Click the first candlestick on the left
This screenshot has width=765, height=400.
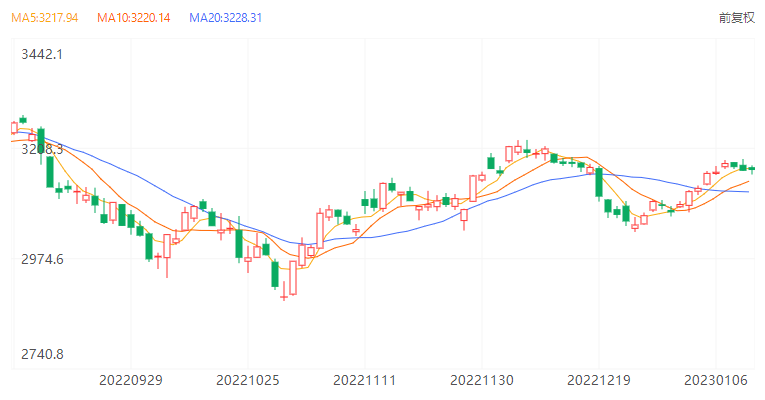[x=14, y=127]
